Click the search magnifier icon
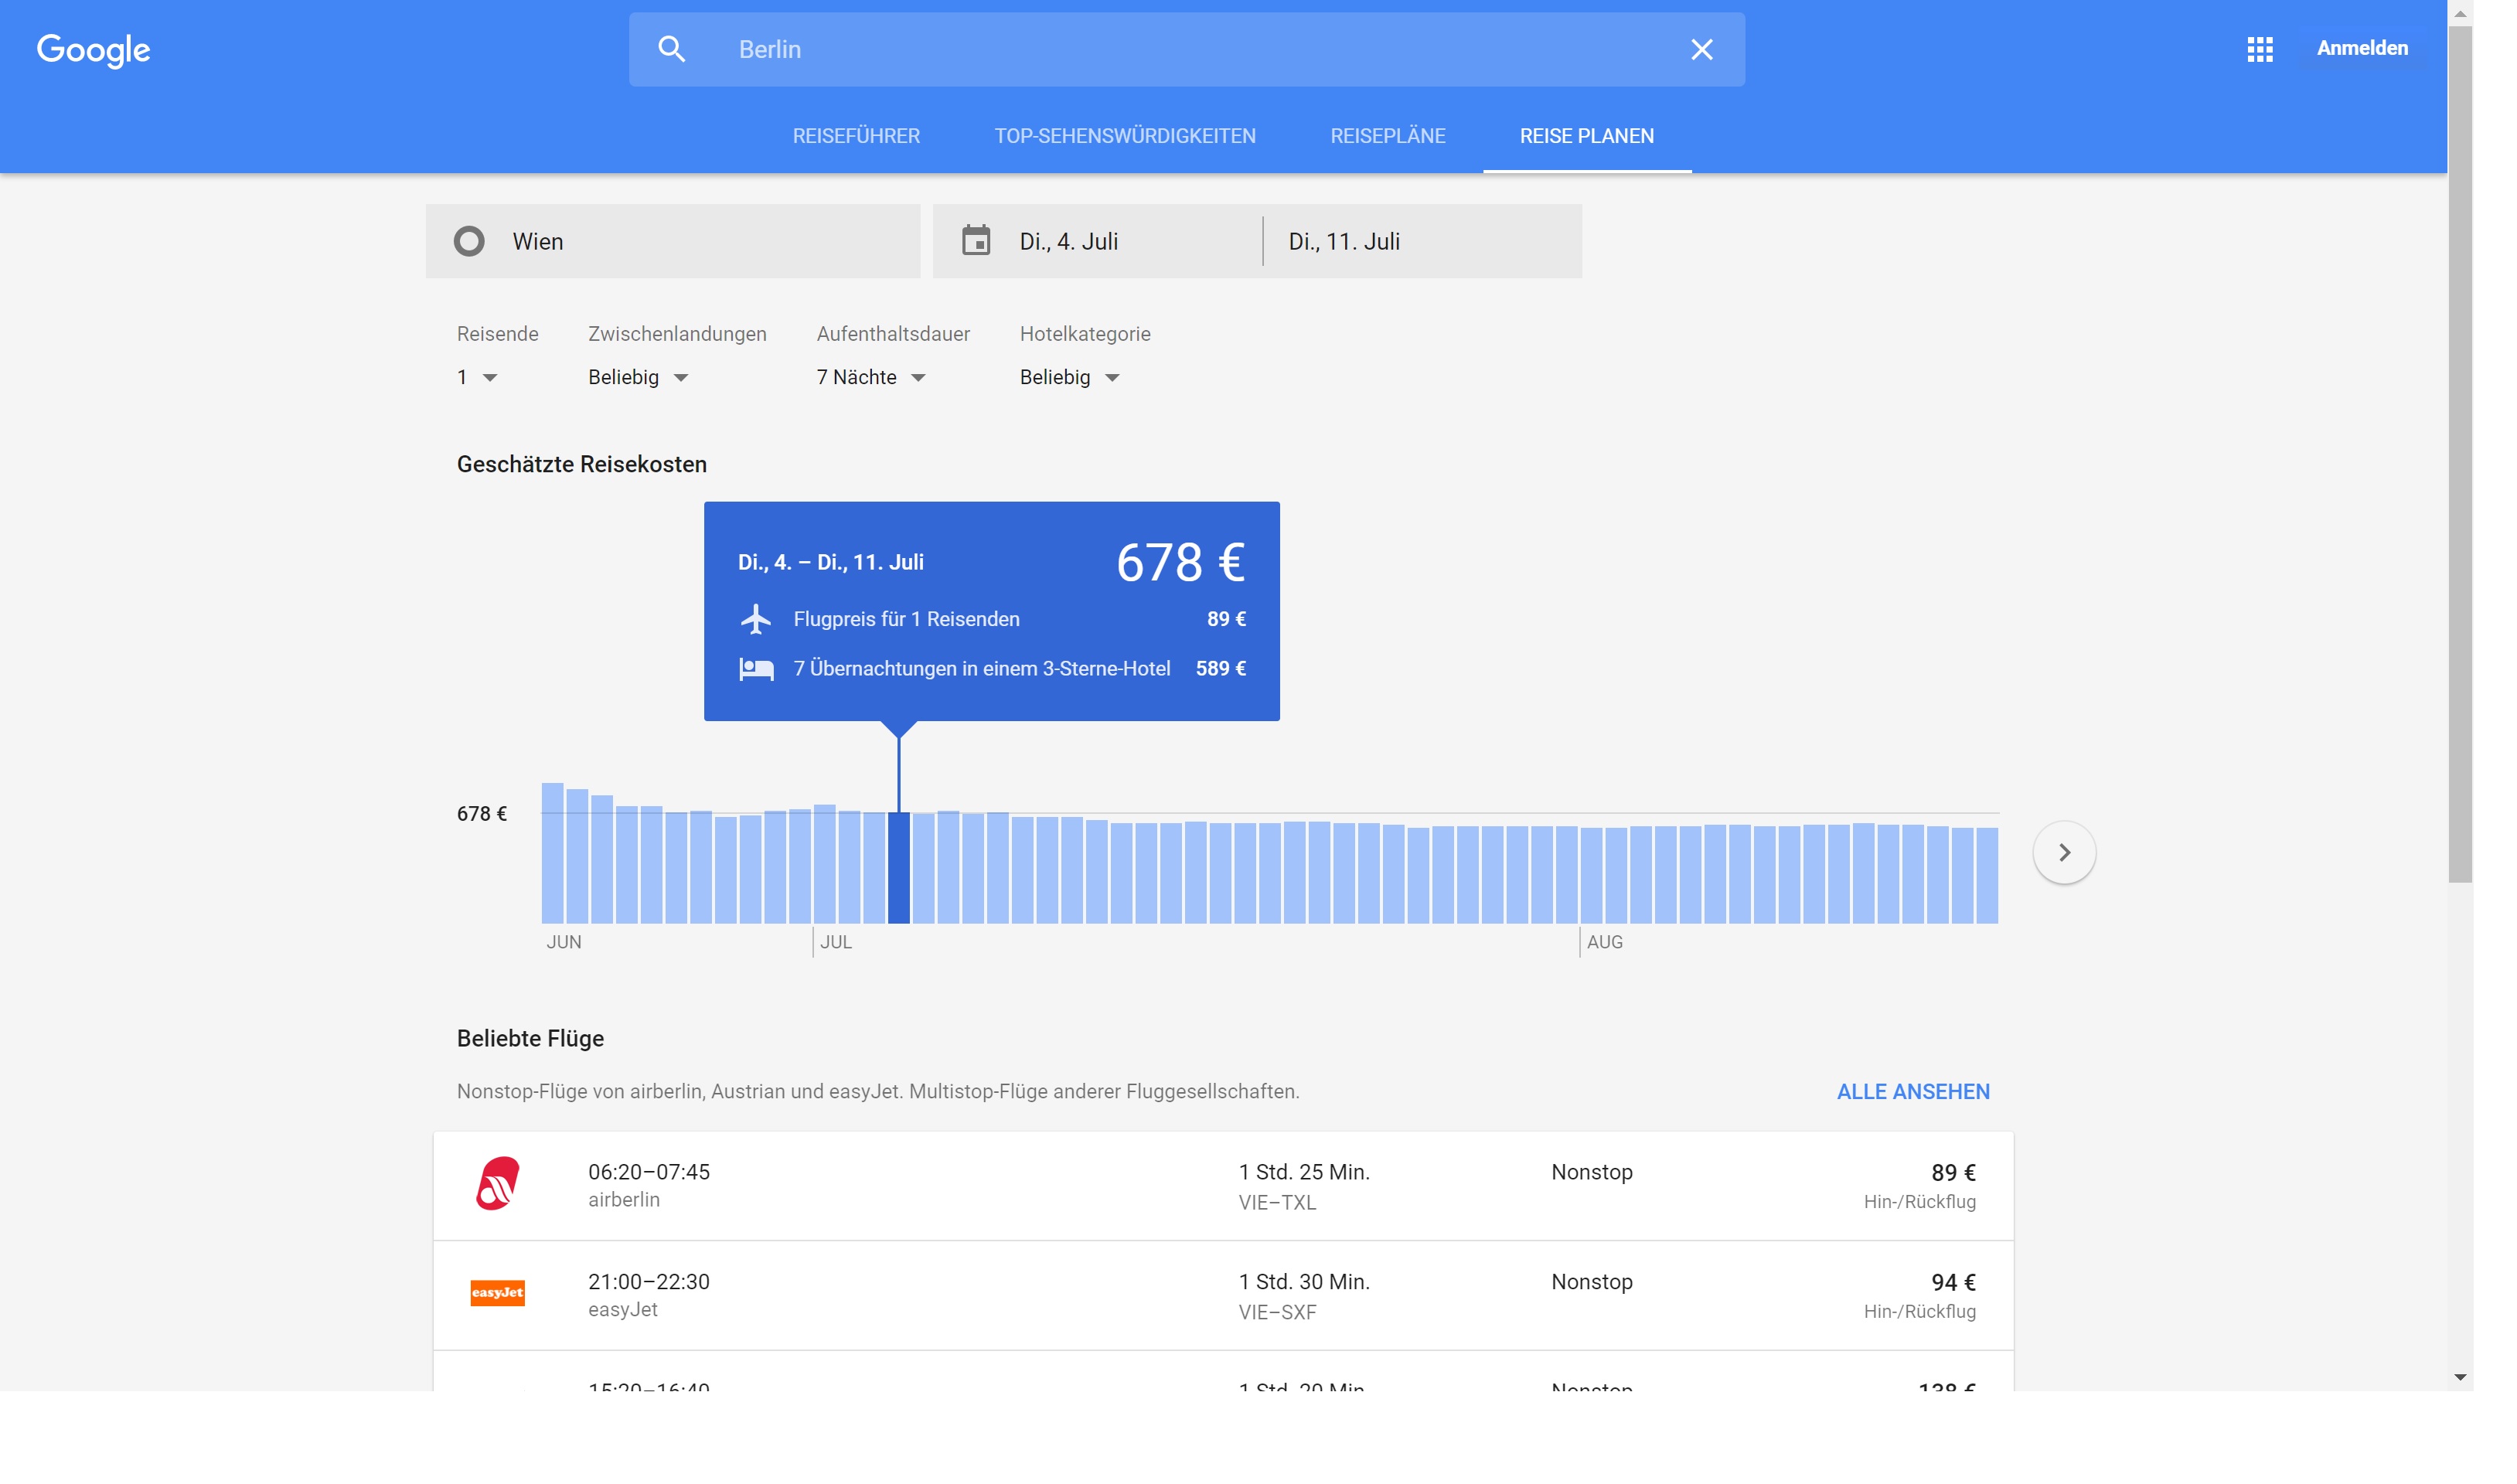2517x1484 pixels. coord(671,49)
